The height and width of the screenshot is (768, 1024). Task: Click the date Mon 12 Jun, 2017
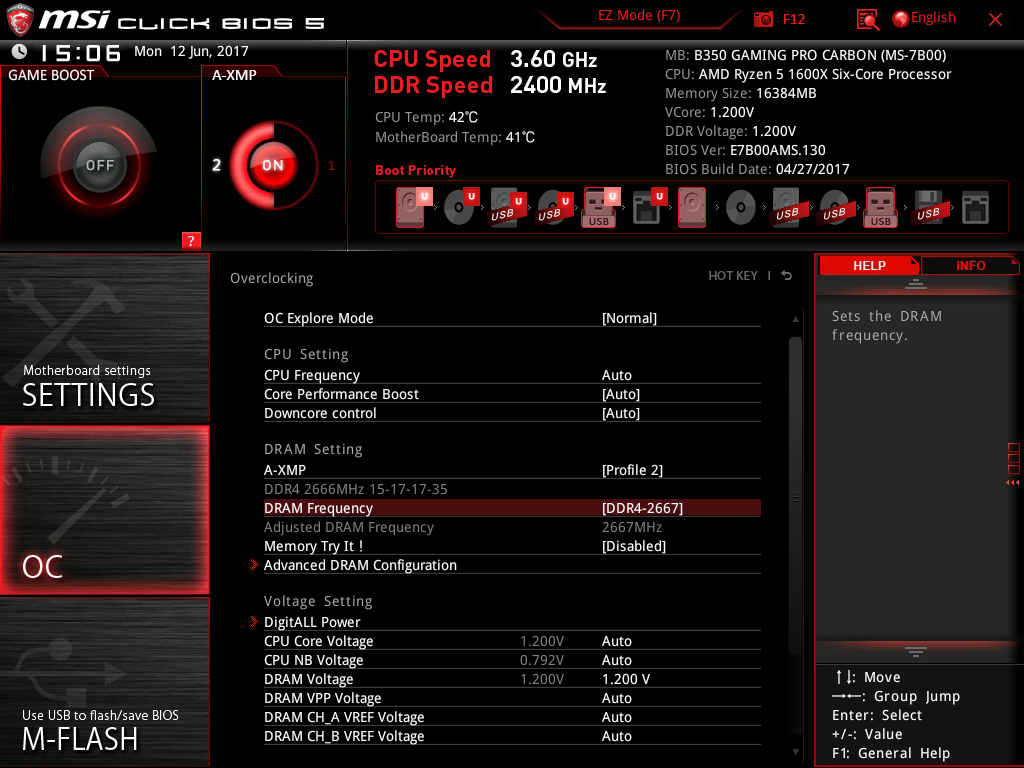point(191,51)
